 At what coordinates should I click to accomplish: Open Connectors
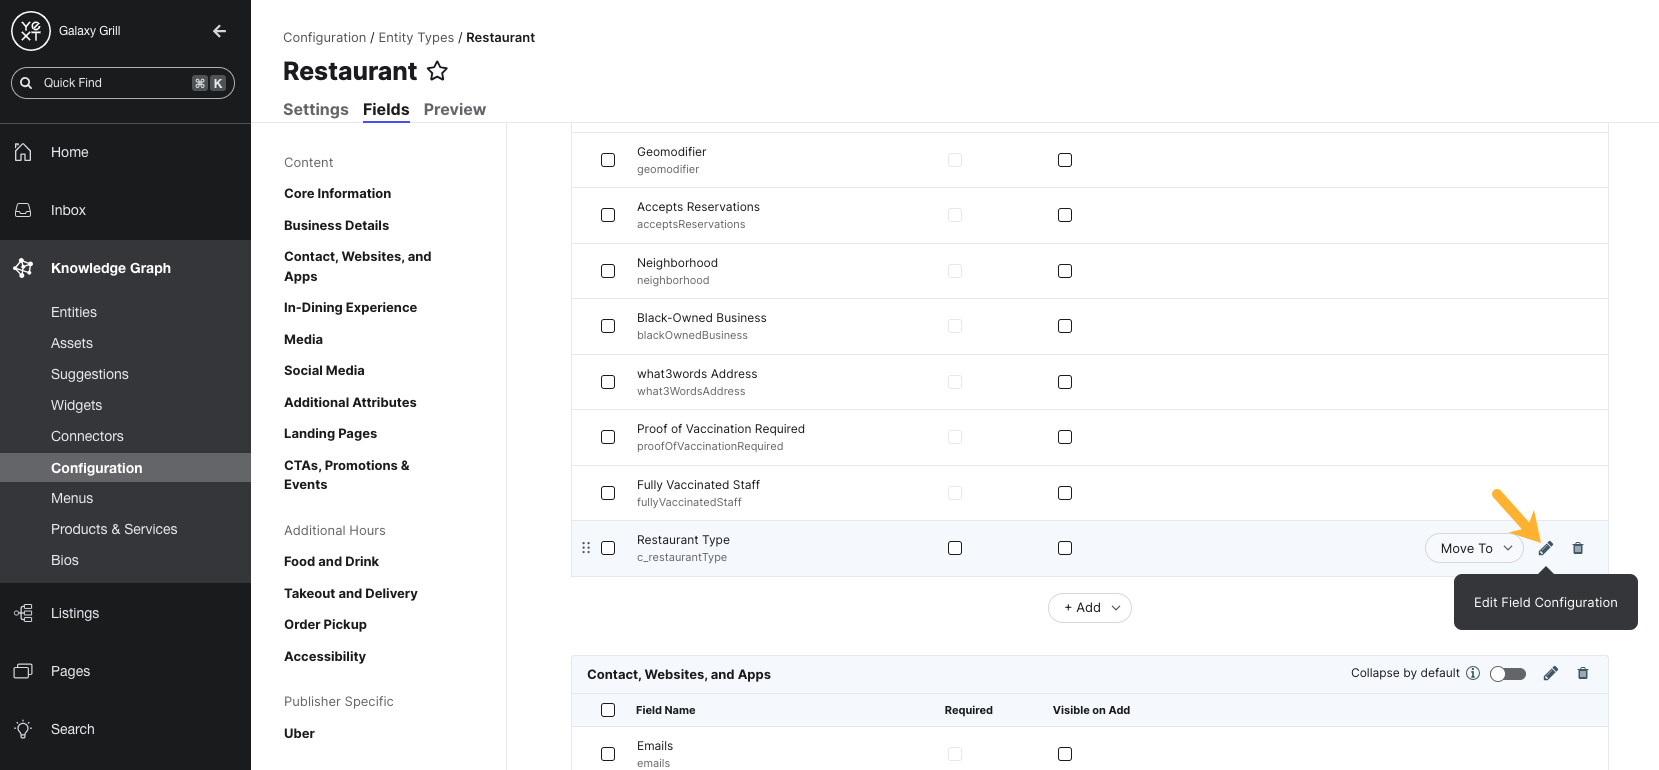pyautogui.click(x=87, y=436)
